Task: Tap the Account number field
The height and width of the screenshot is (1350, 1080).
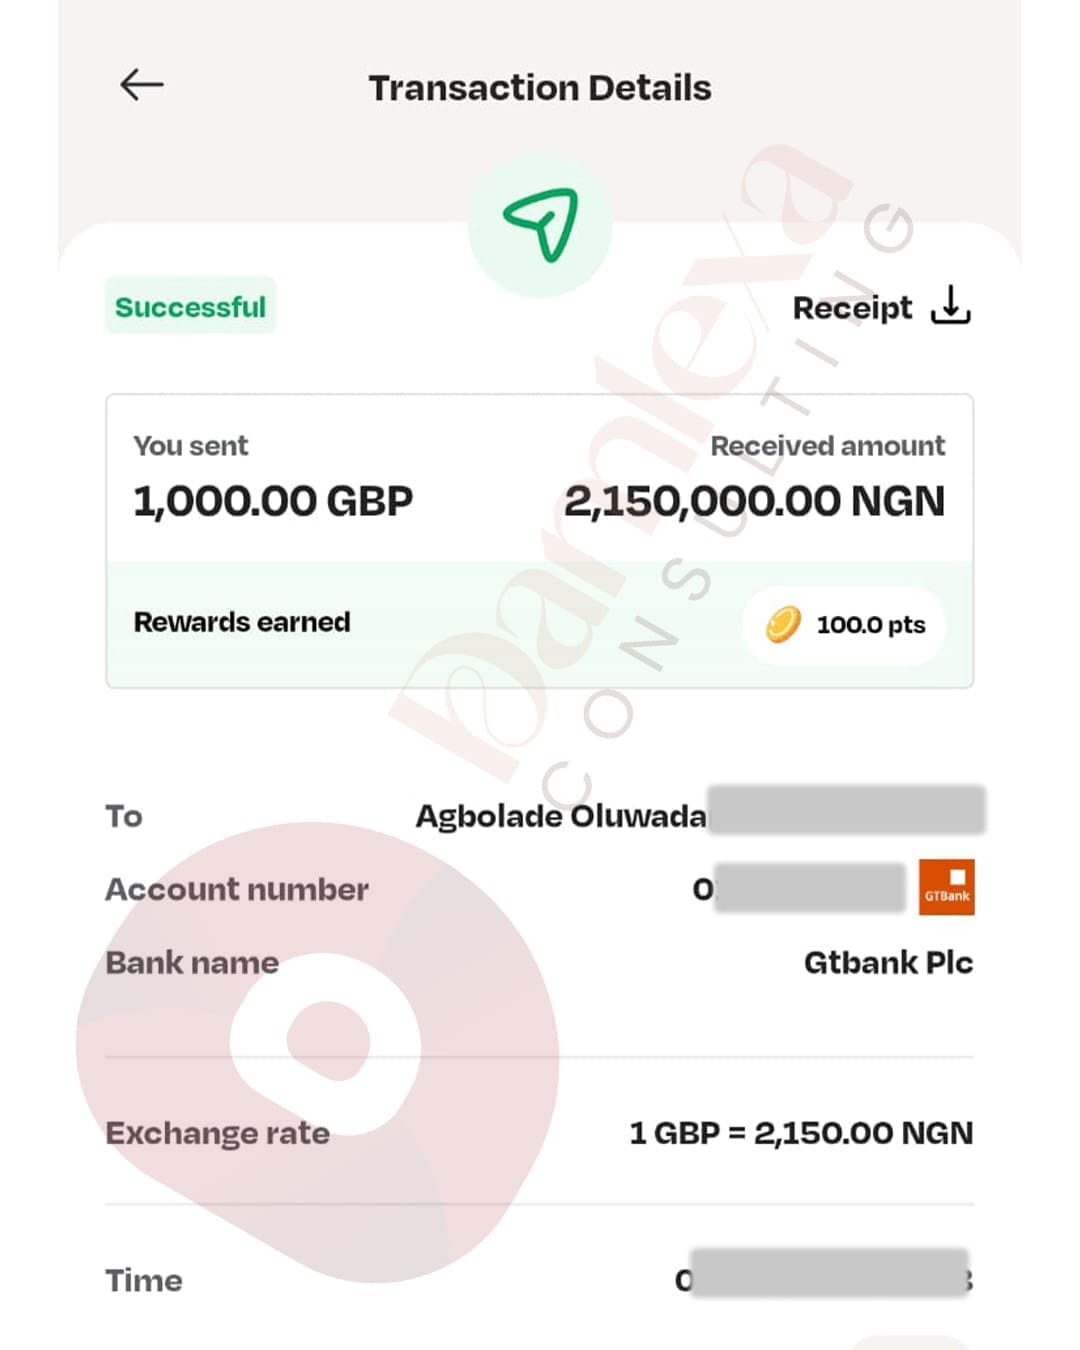Action: (237, 889)
